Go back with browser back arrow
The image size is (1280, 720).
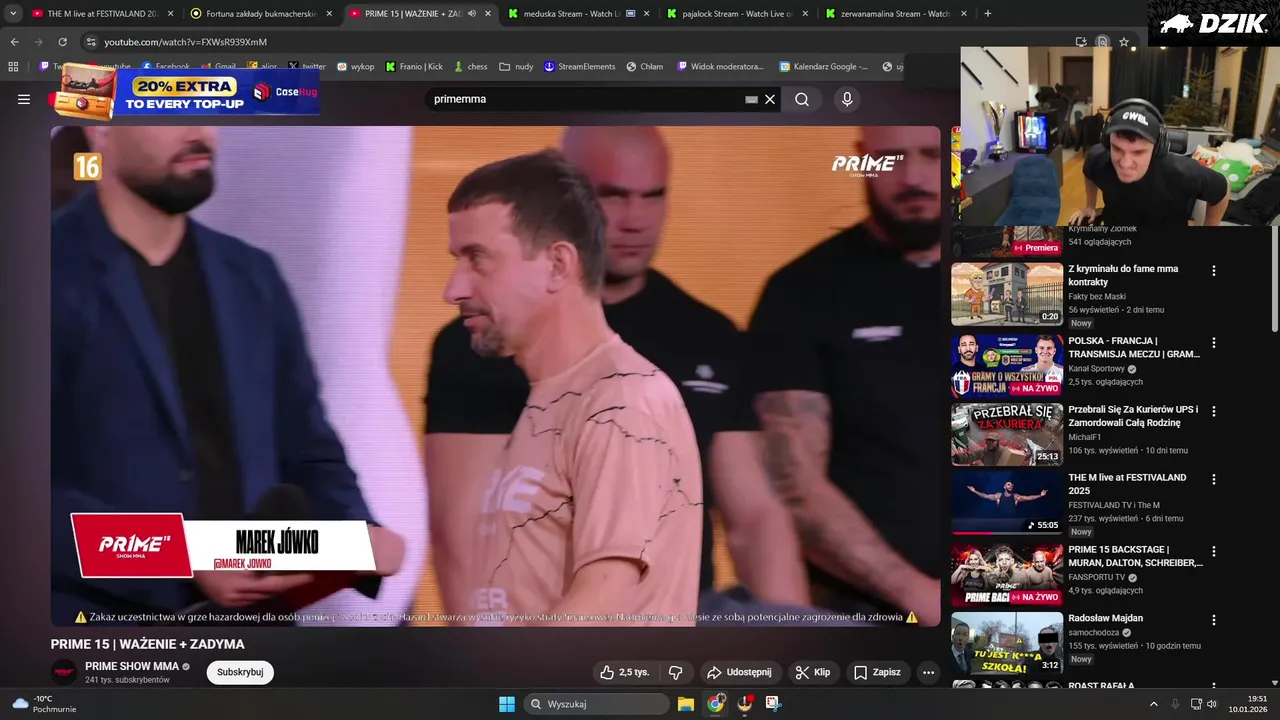14,42
